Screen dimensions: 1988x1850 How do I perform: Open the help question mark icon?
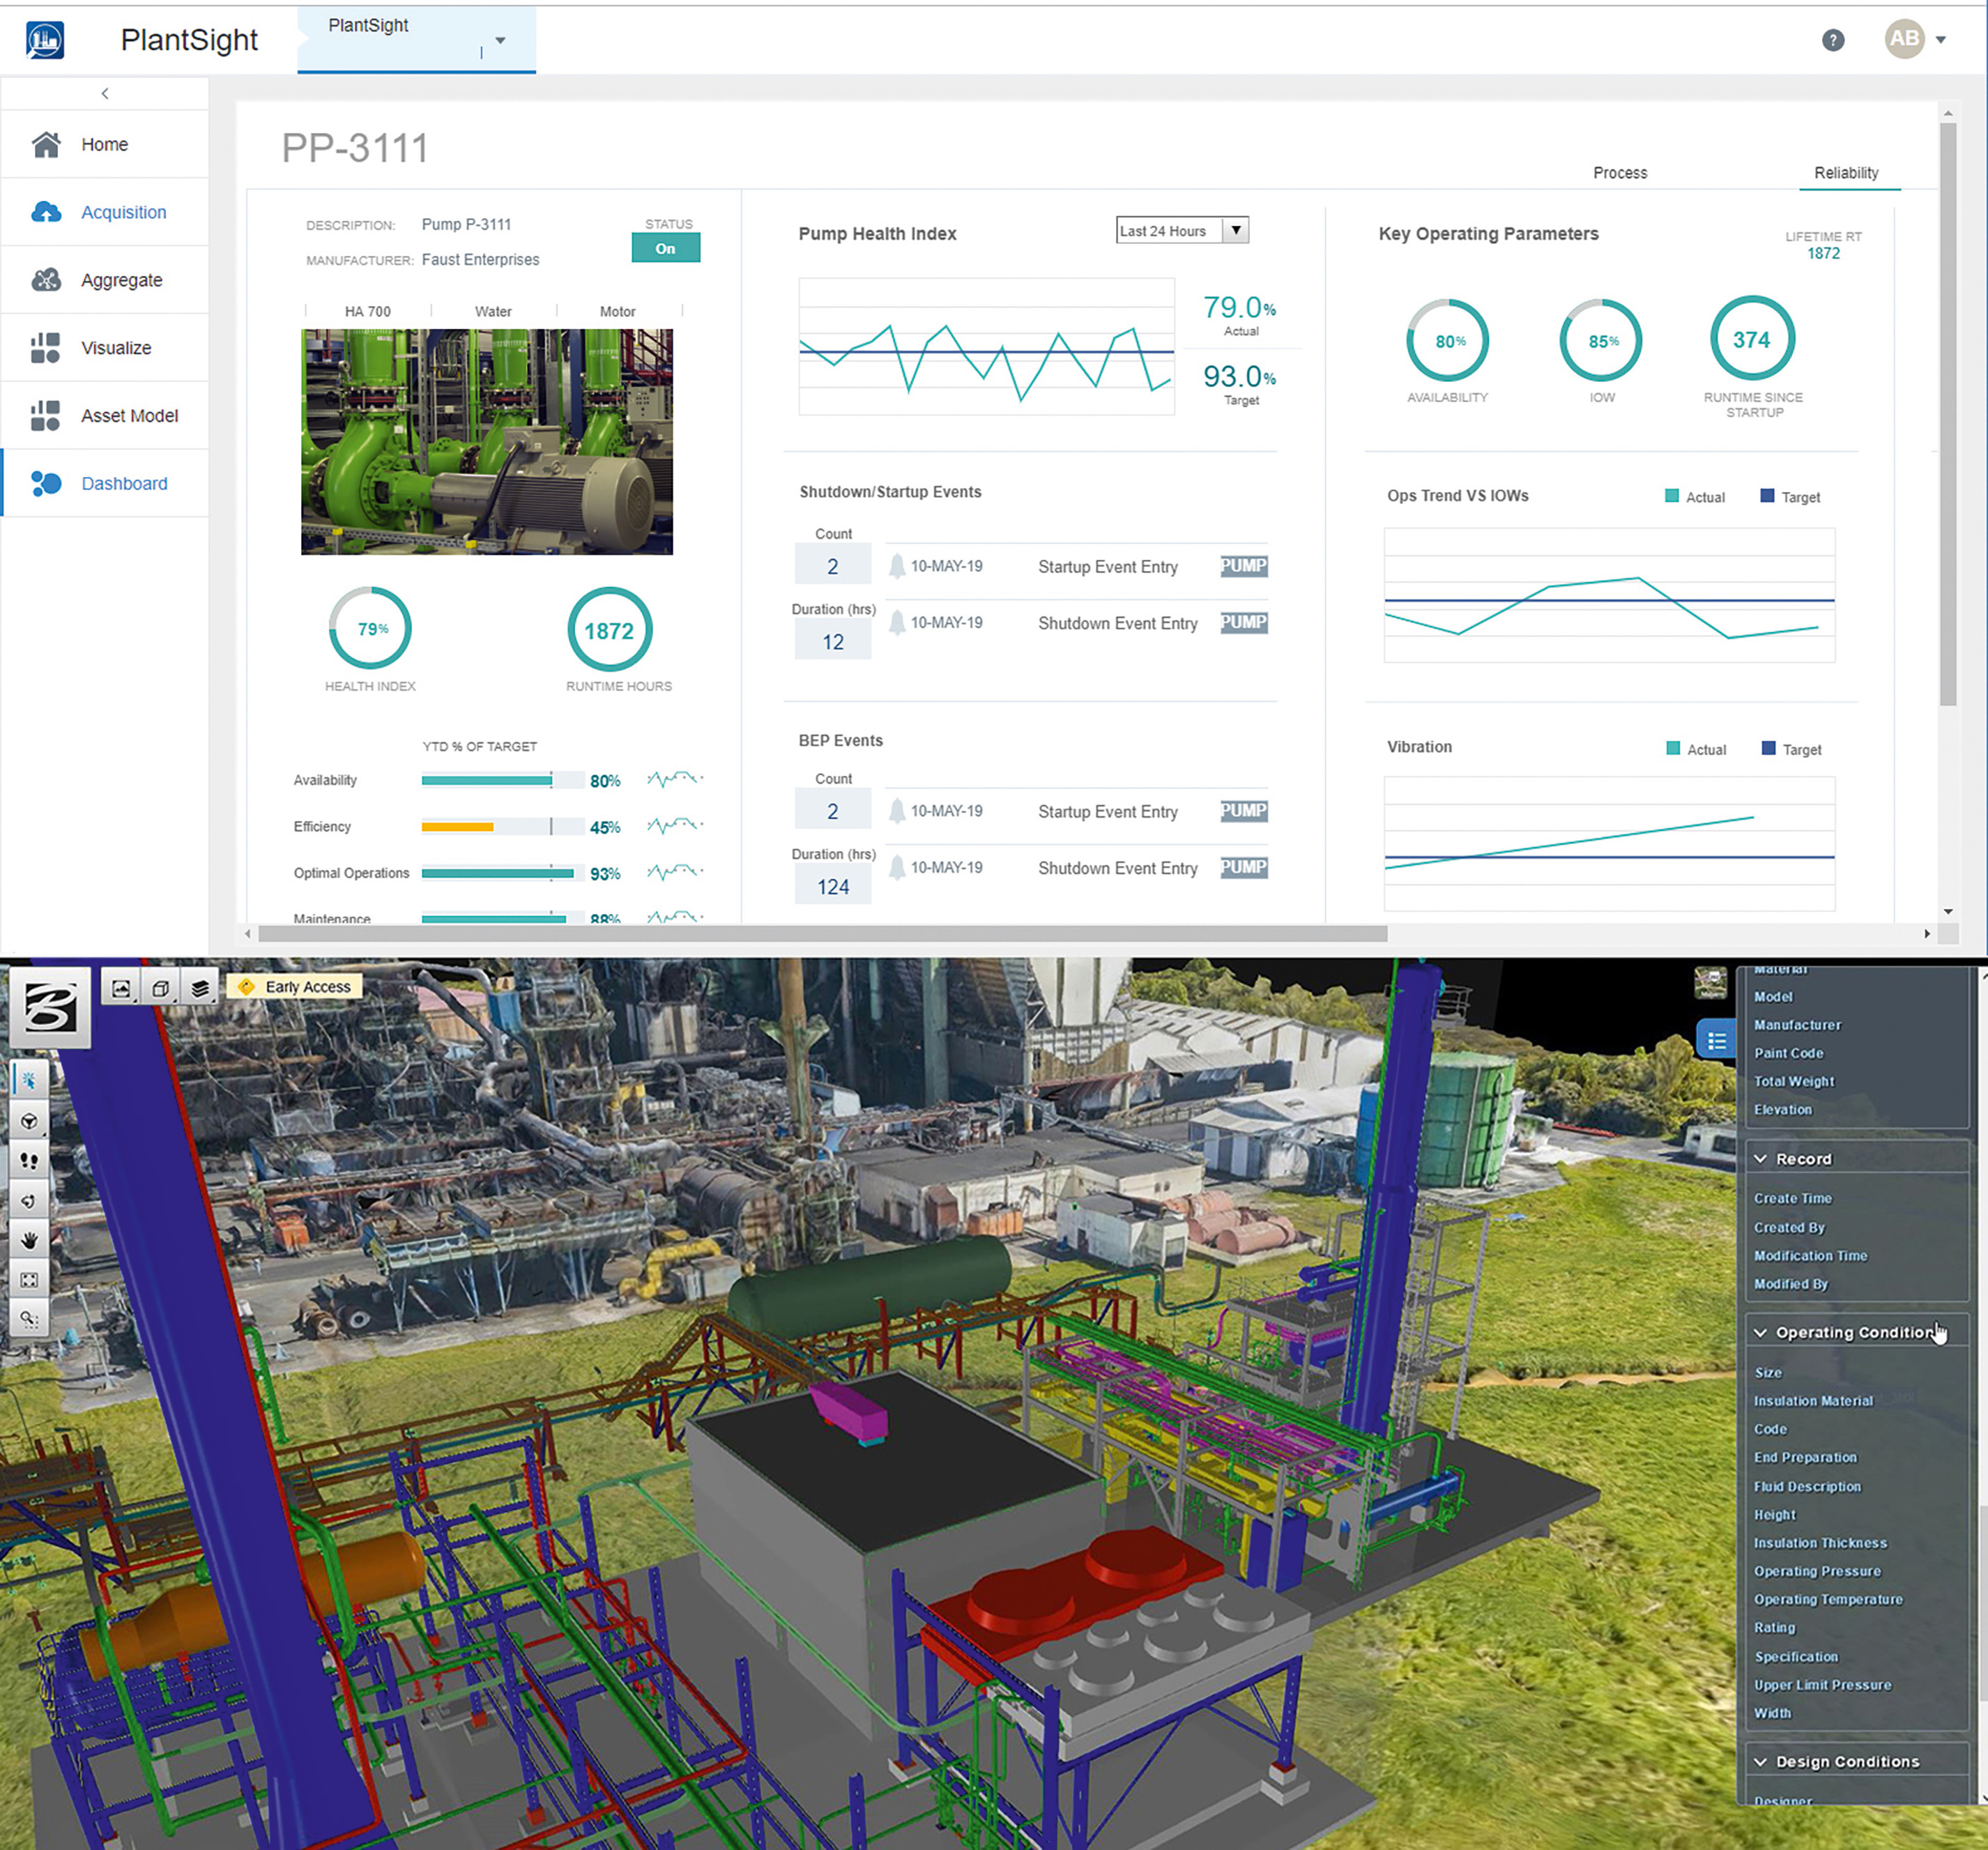(1832, 40)
